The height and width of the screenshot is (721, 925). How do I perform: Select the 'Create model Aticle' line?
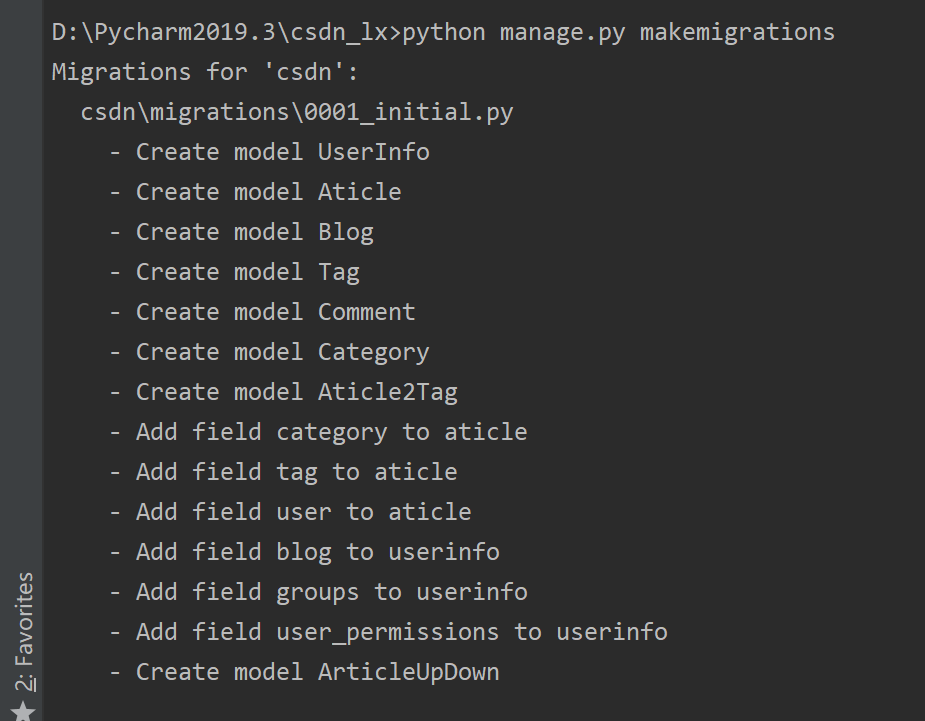255,192
